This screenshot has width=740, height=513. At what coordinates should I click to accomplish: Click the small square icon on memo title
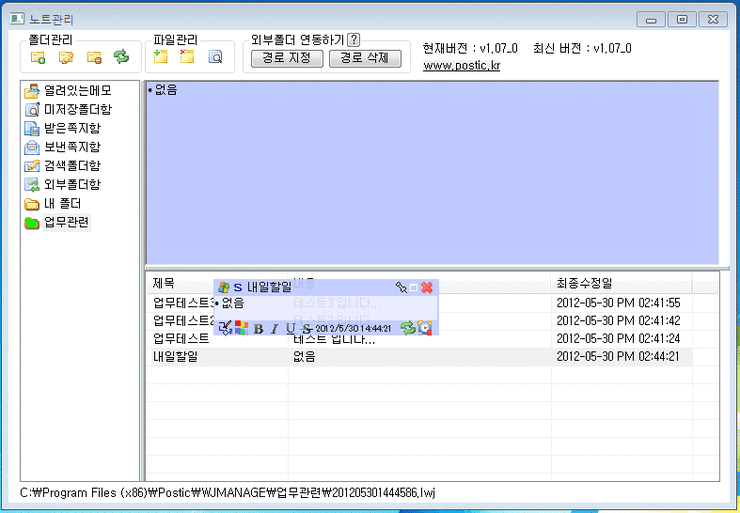pos(414,287)
